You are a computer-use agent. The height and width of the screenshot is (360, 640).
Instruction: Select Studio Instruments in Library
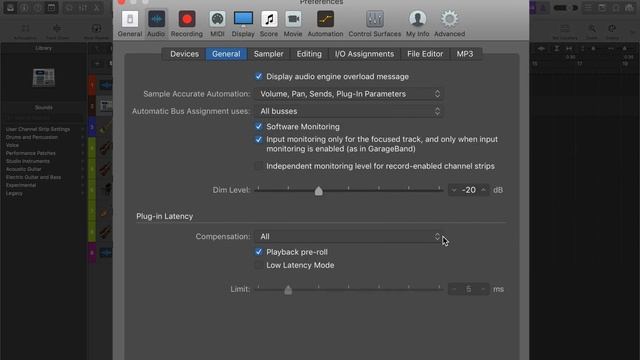(28, 161)
